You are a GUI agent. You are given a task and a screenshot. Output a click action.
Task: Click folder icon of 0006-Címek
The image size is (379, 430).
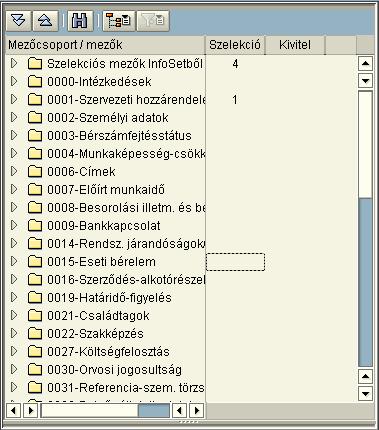(x=35, y=171)
